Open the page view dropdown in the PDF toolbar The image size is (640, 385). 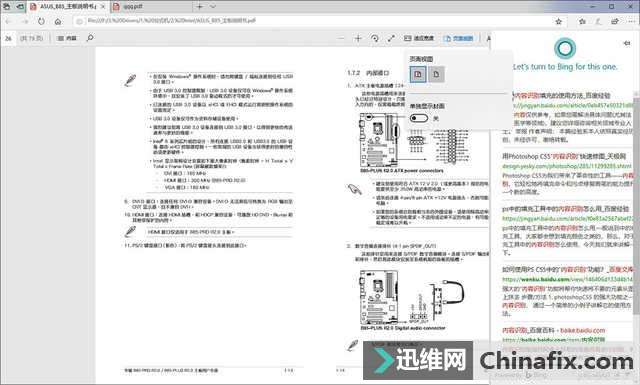[458, 38]
